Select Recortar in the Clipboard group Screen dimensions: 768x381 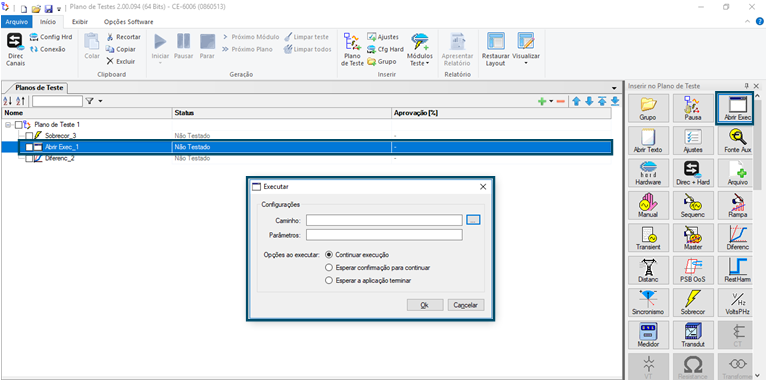click(123, 37)
